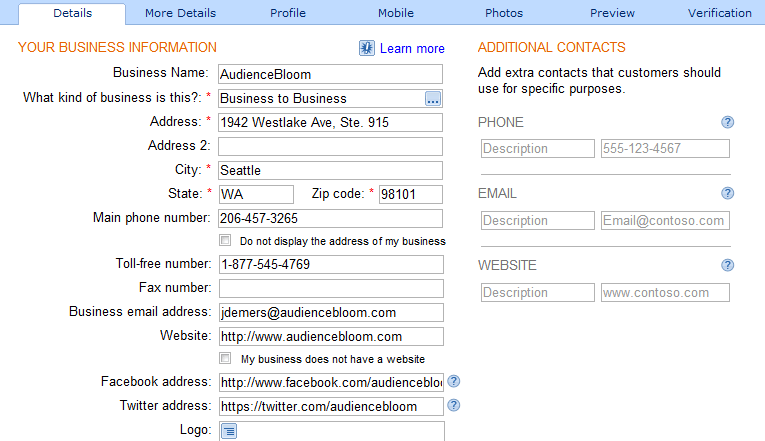The width and height of the screenshot is (765, 441).
Task: Select the Photos tab
Action: point(504,13)
